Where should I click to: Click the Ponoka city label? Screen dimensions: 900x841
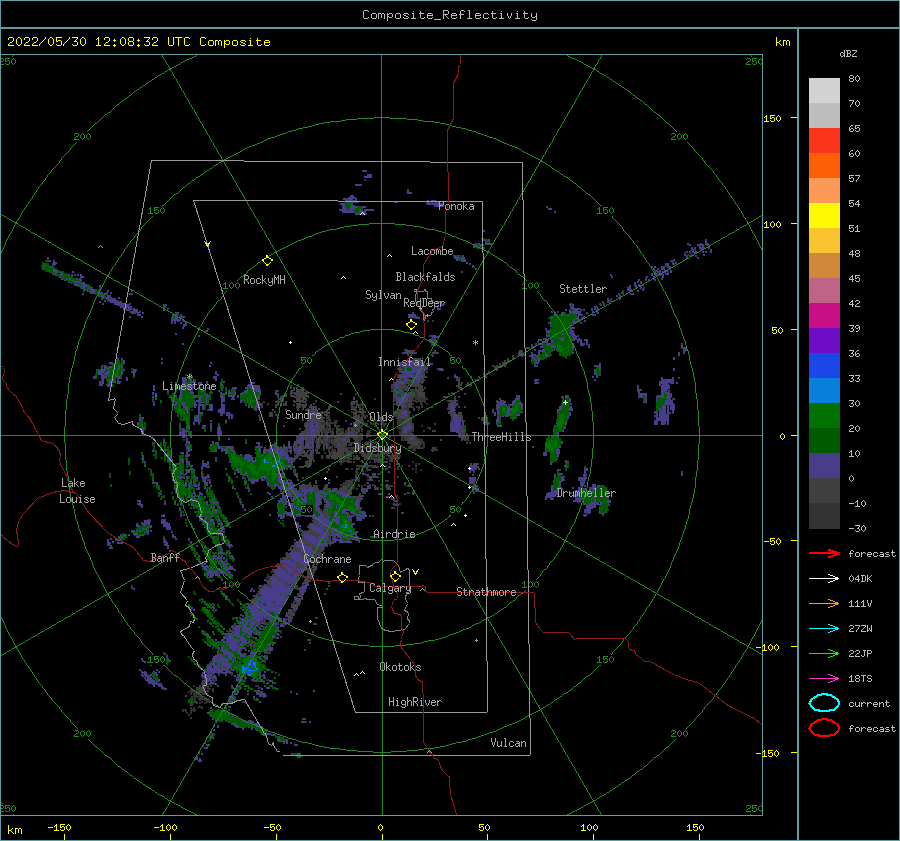point(456,206)
